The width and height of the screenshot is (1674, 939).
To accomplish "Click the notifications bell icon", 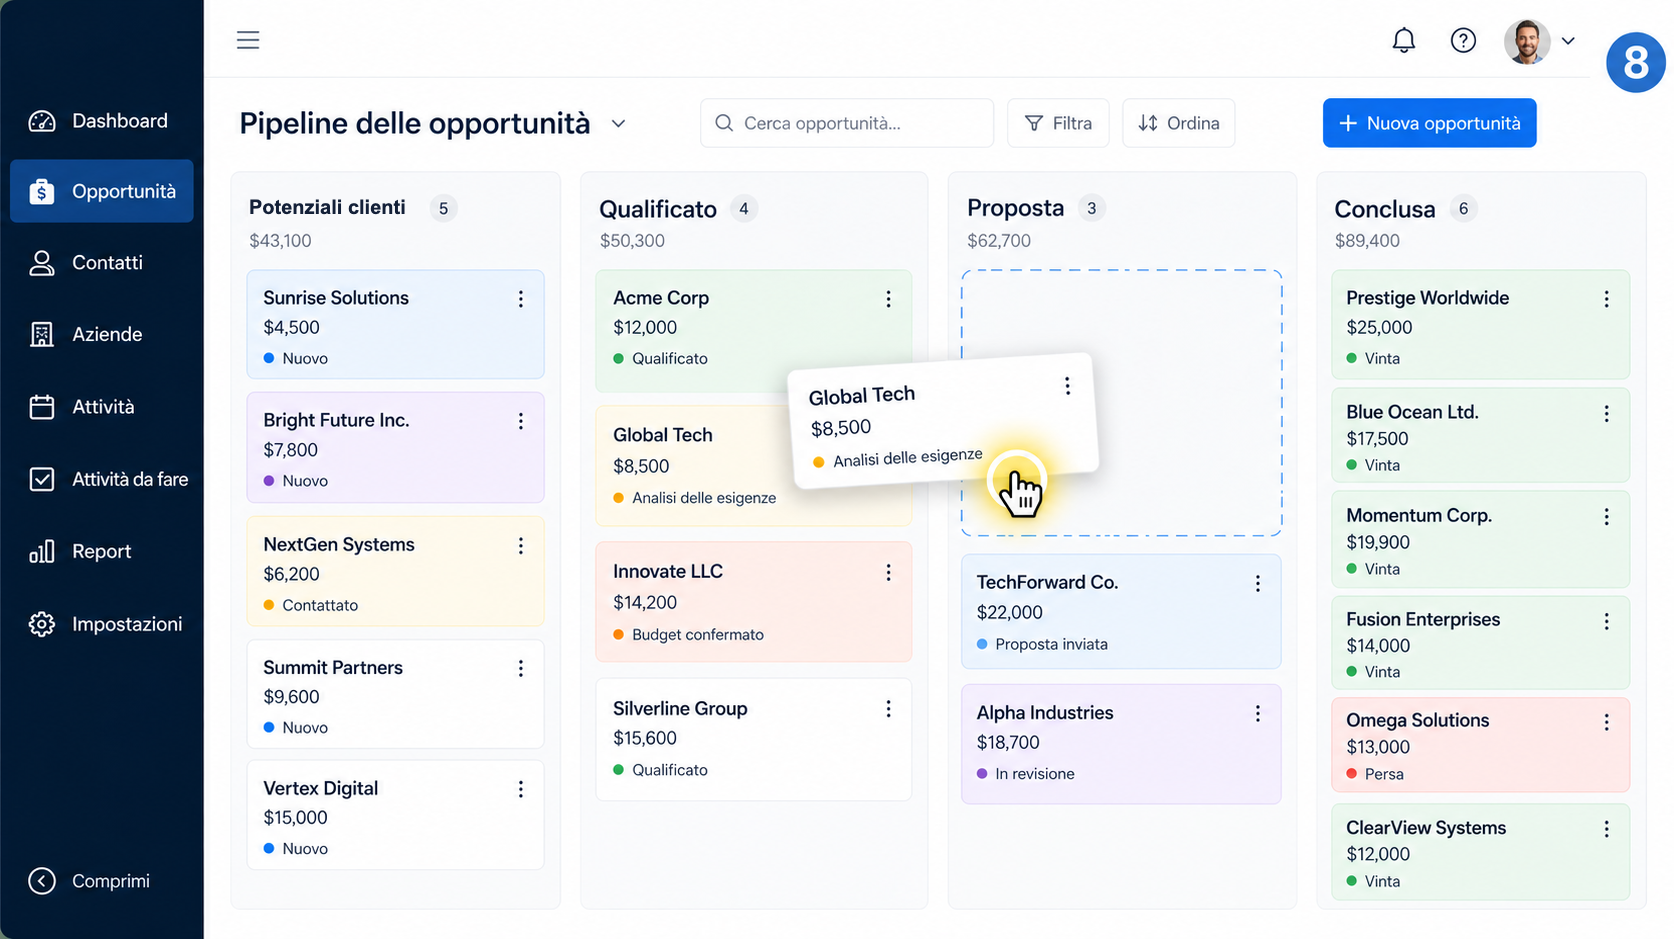I will 1404,40.
